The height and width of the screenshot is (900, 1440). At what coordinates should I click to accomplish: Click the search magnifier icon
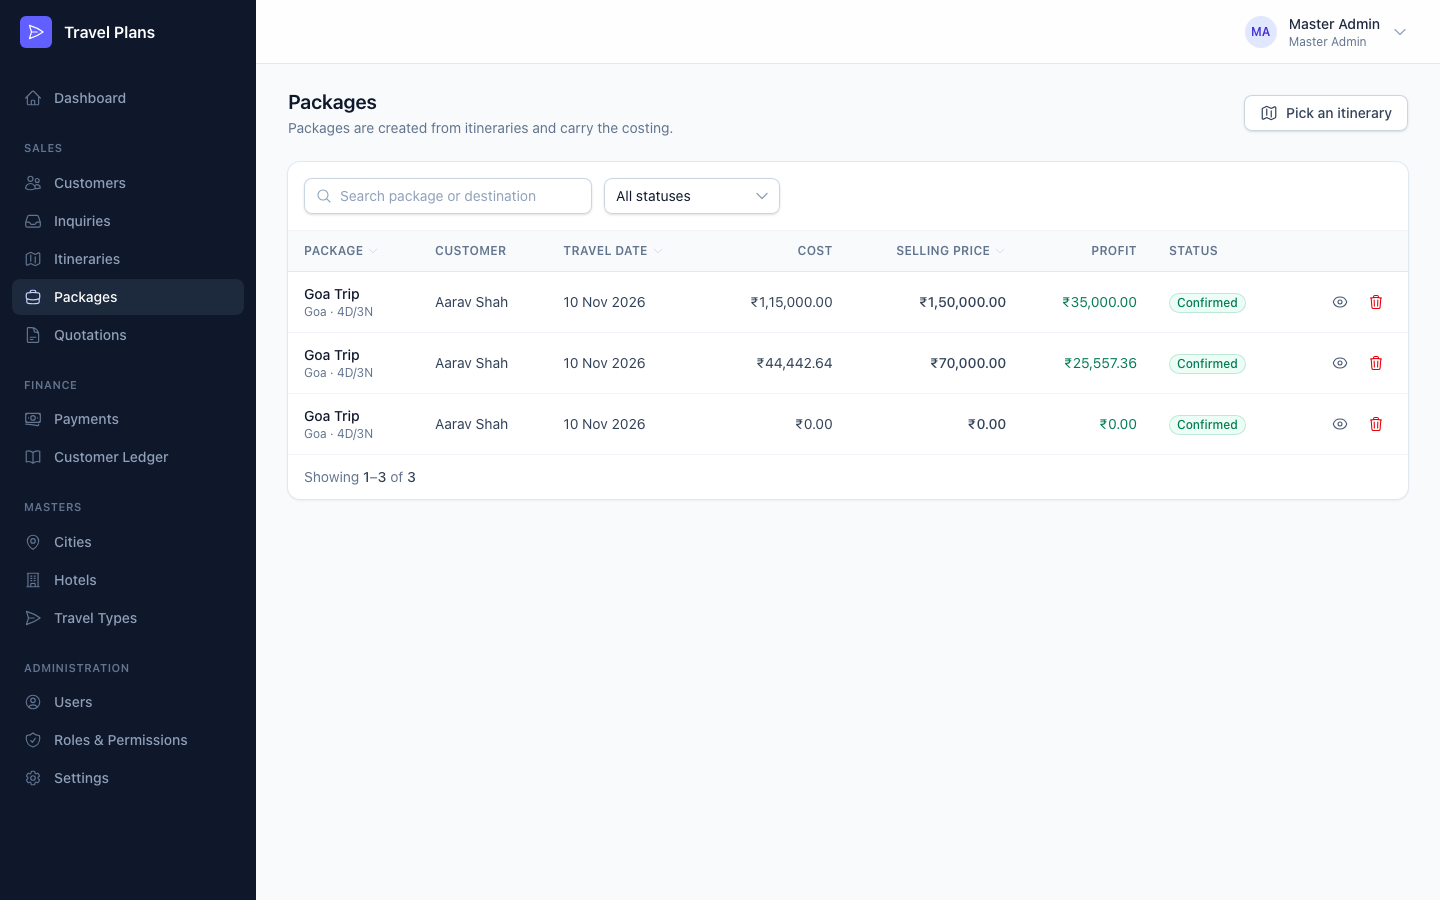pyautogui.click(x=324, y=196)
